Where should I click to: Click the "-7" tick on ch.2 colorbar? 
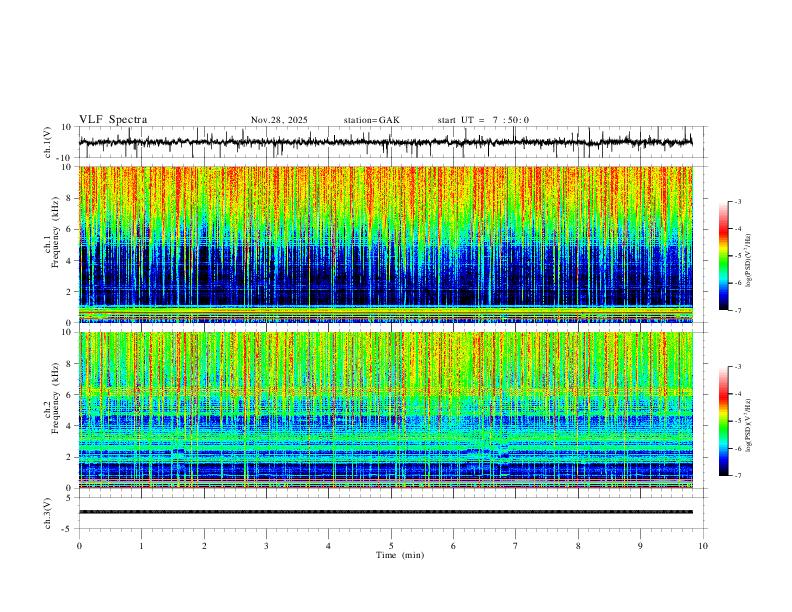[737, 476]
